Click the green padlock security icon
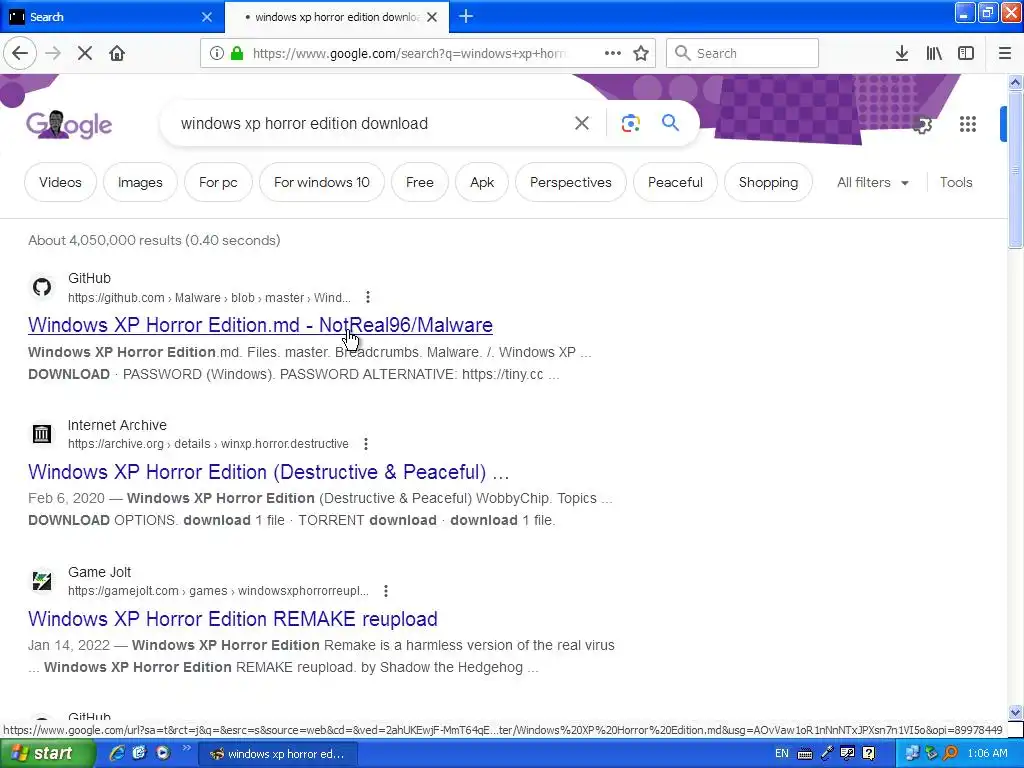 (x=237, y=54)
